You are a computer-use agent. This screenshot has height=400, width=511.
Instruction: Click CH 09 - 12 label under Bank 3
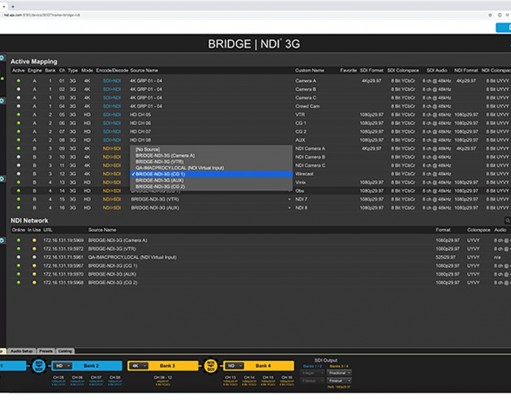163,377
